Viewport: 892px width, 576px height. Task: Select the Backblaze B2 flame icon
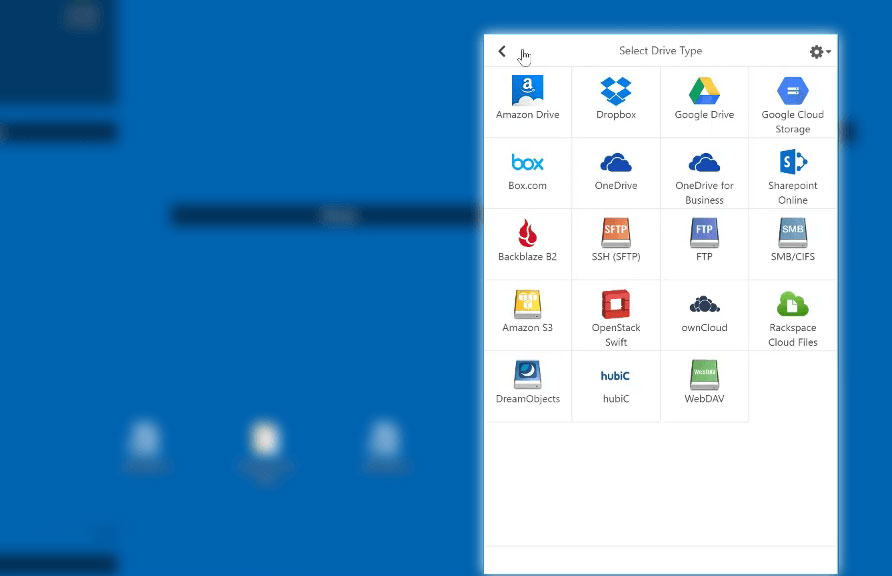527,234
